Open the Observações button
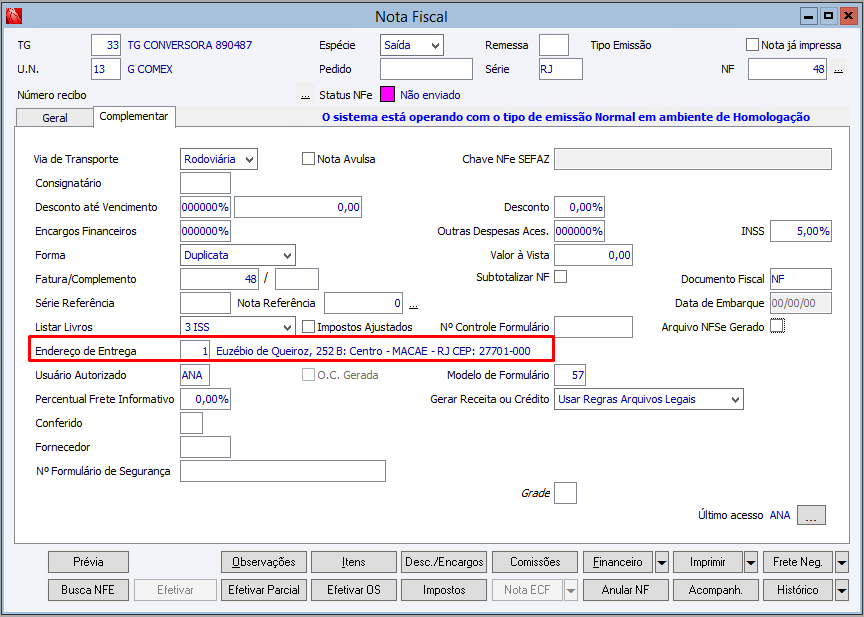The width and height of the screenshot is (864, 617). point(264,562)
